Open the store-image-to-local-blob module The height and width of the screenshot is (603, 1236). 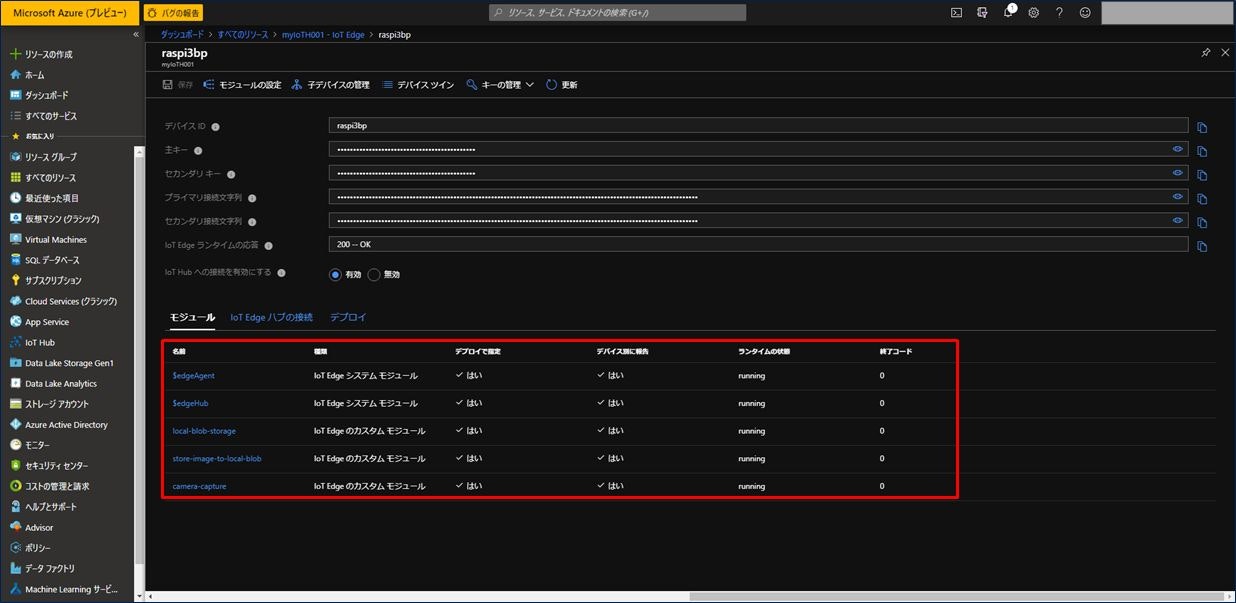pyautogui.click(x=216, y=458)
